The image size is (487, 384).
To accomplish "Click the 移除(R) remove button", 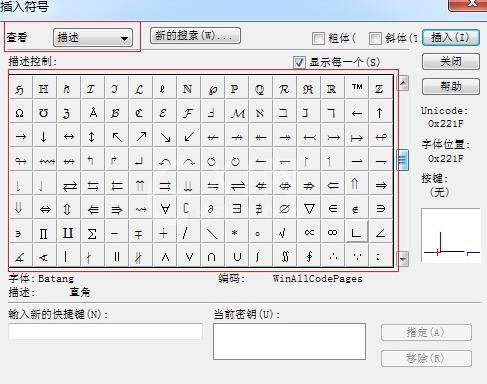I will pos(426,358).
